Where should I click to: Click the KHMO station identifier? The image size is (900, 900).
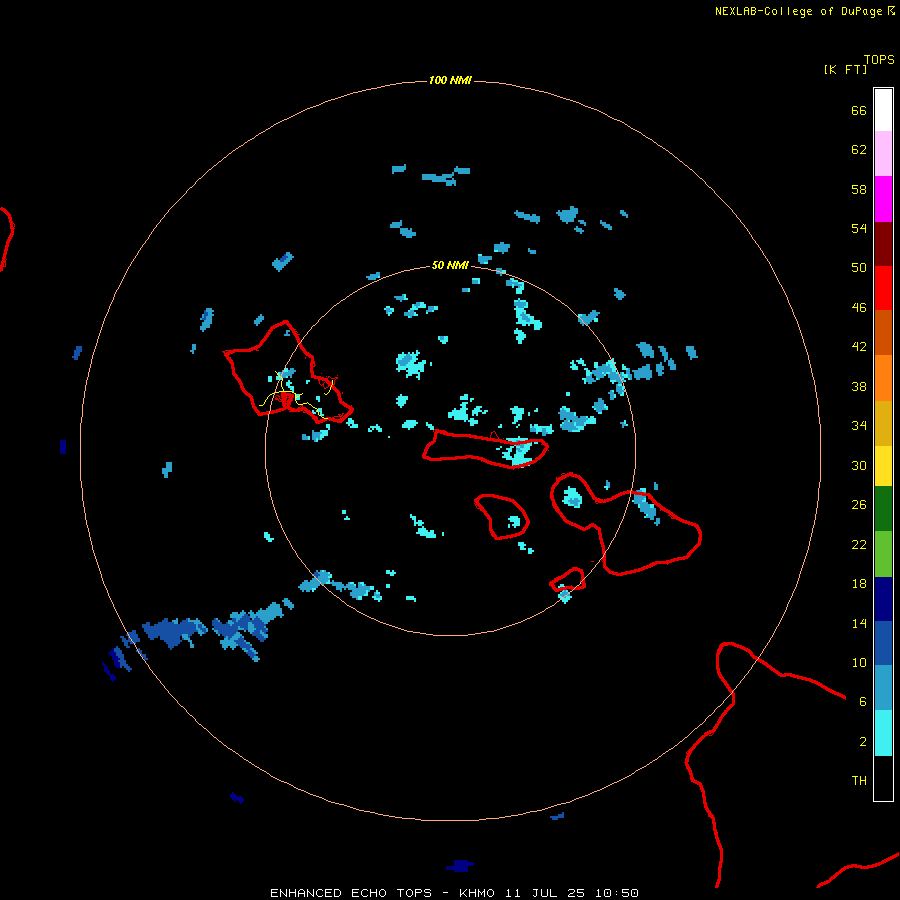tap(476, 893)
